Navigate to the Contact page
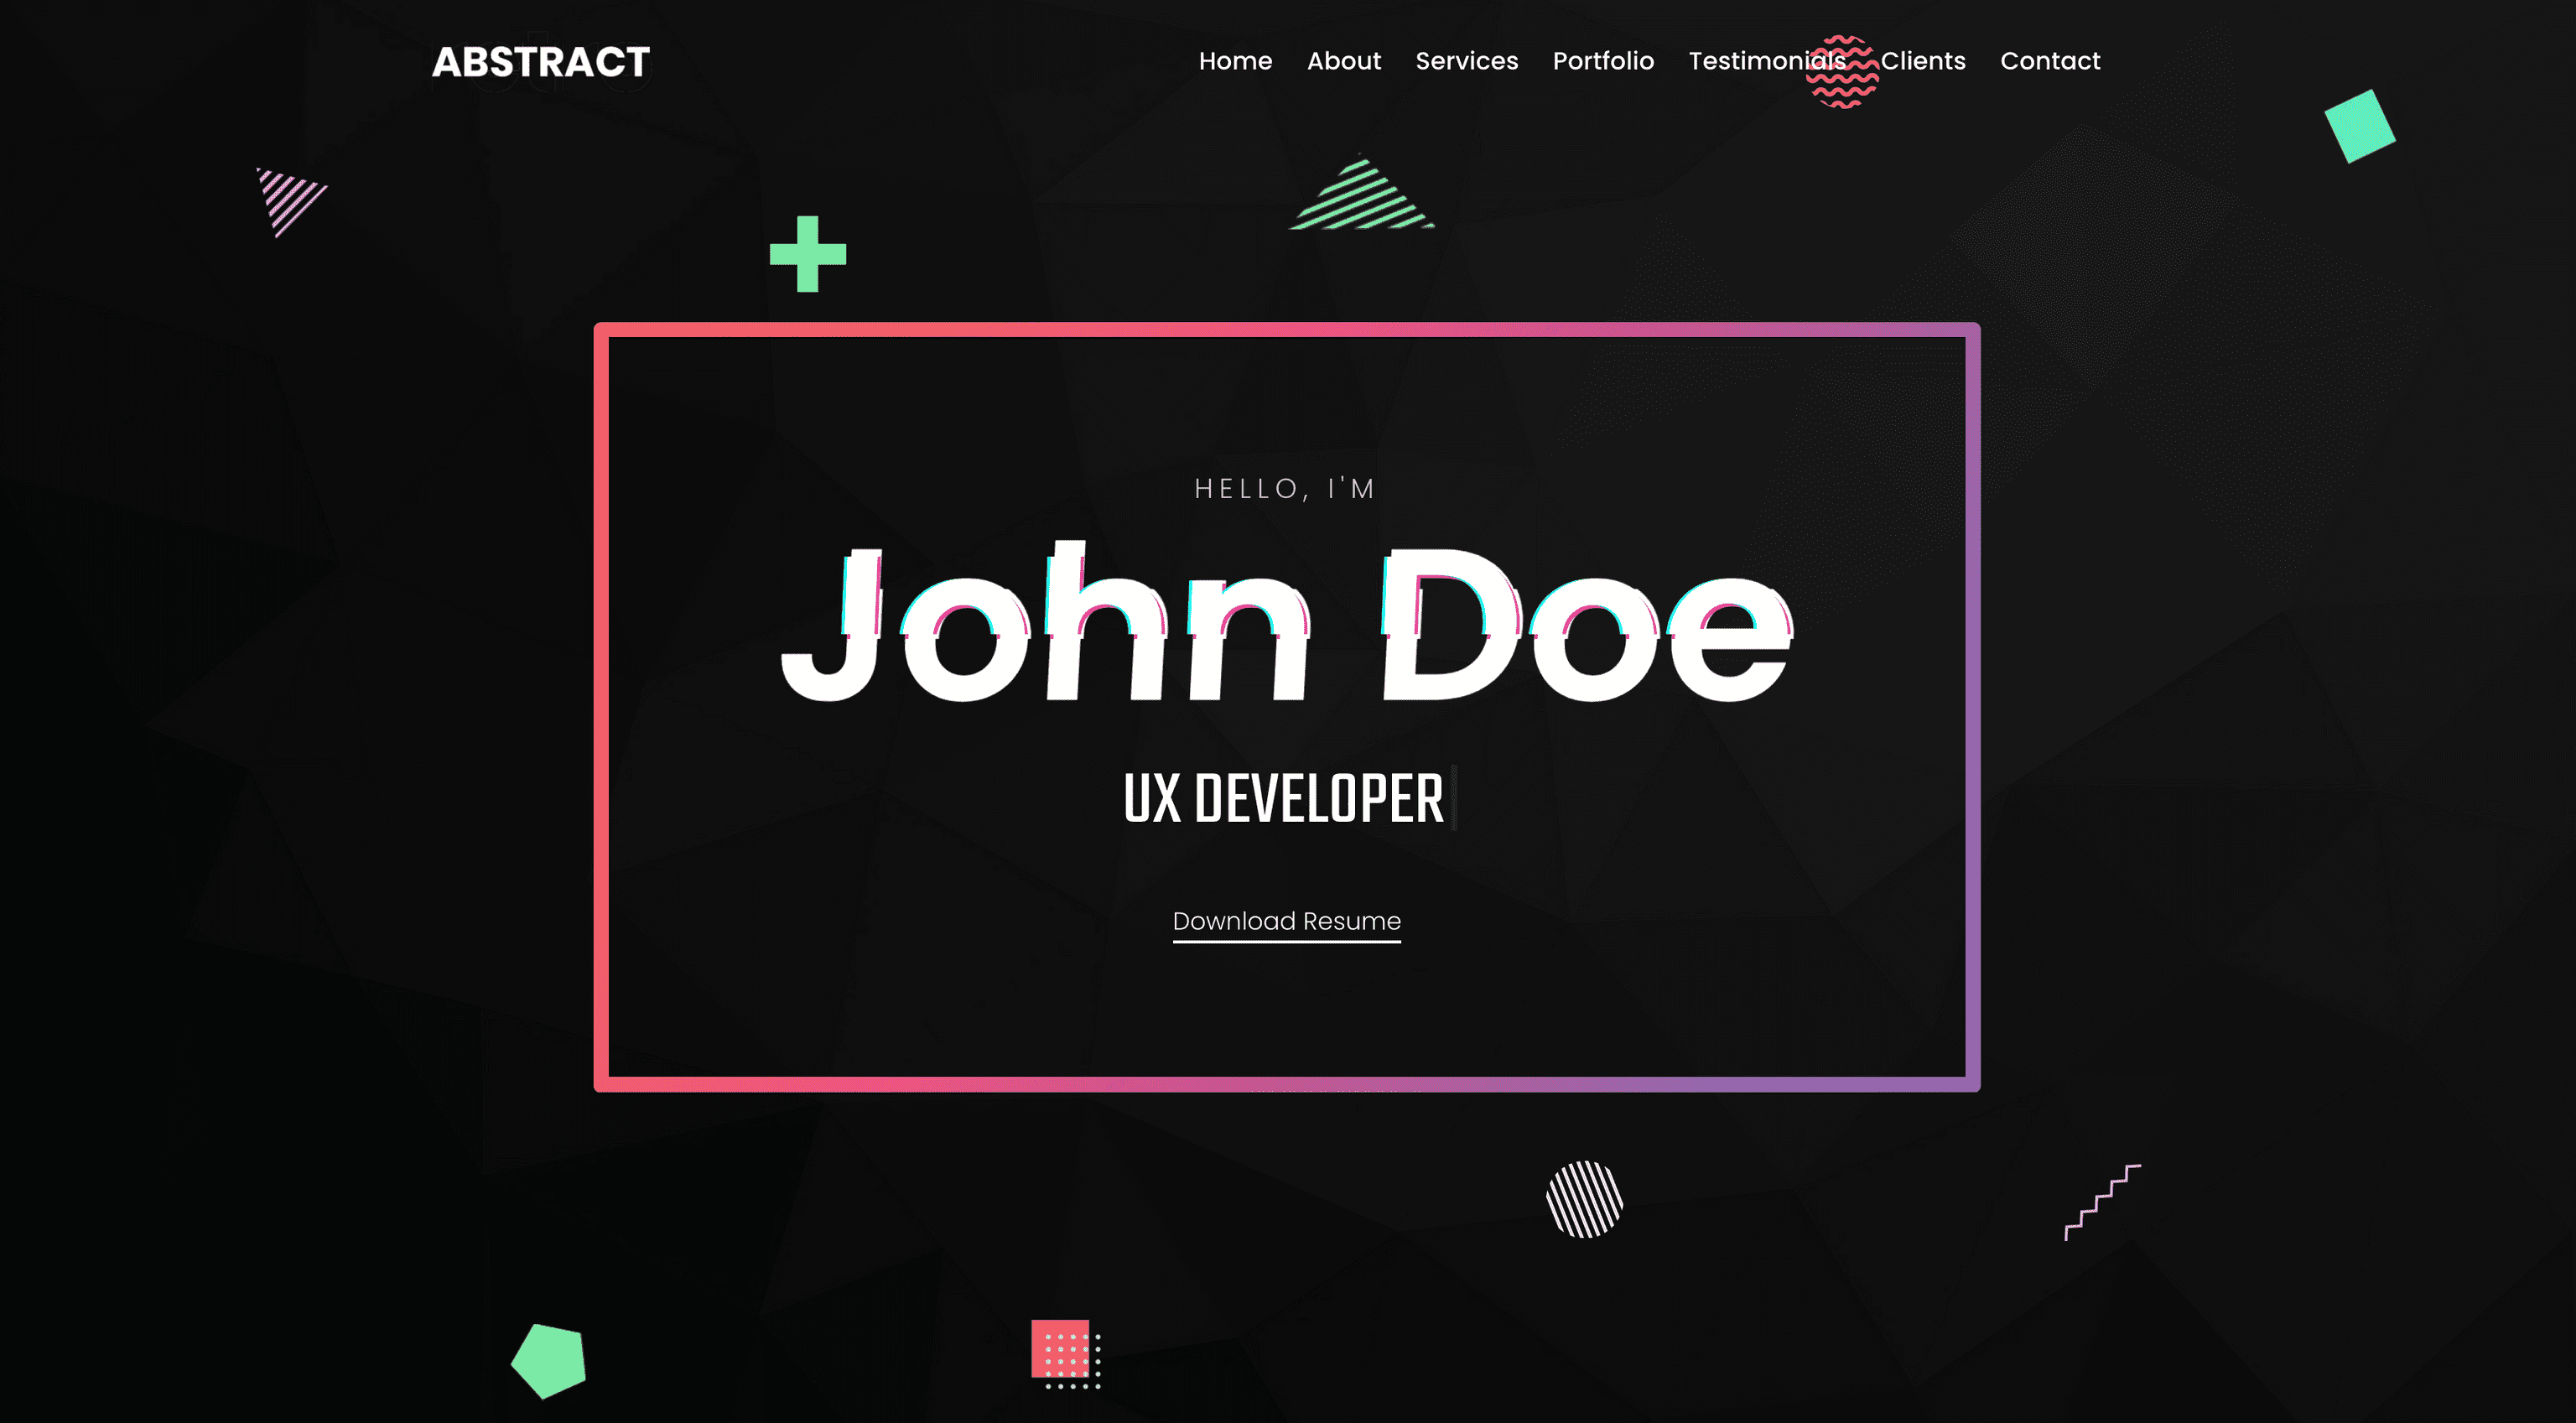This screenshot has height=1423, width=2576. tap(2050, 61)
